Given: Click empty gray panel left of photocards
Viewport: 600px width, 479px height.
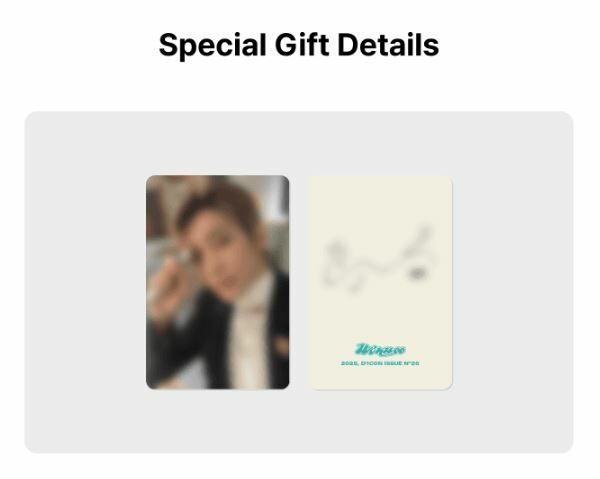Looking at the screenshot, I should [x=85, y=282].
